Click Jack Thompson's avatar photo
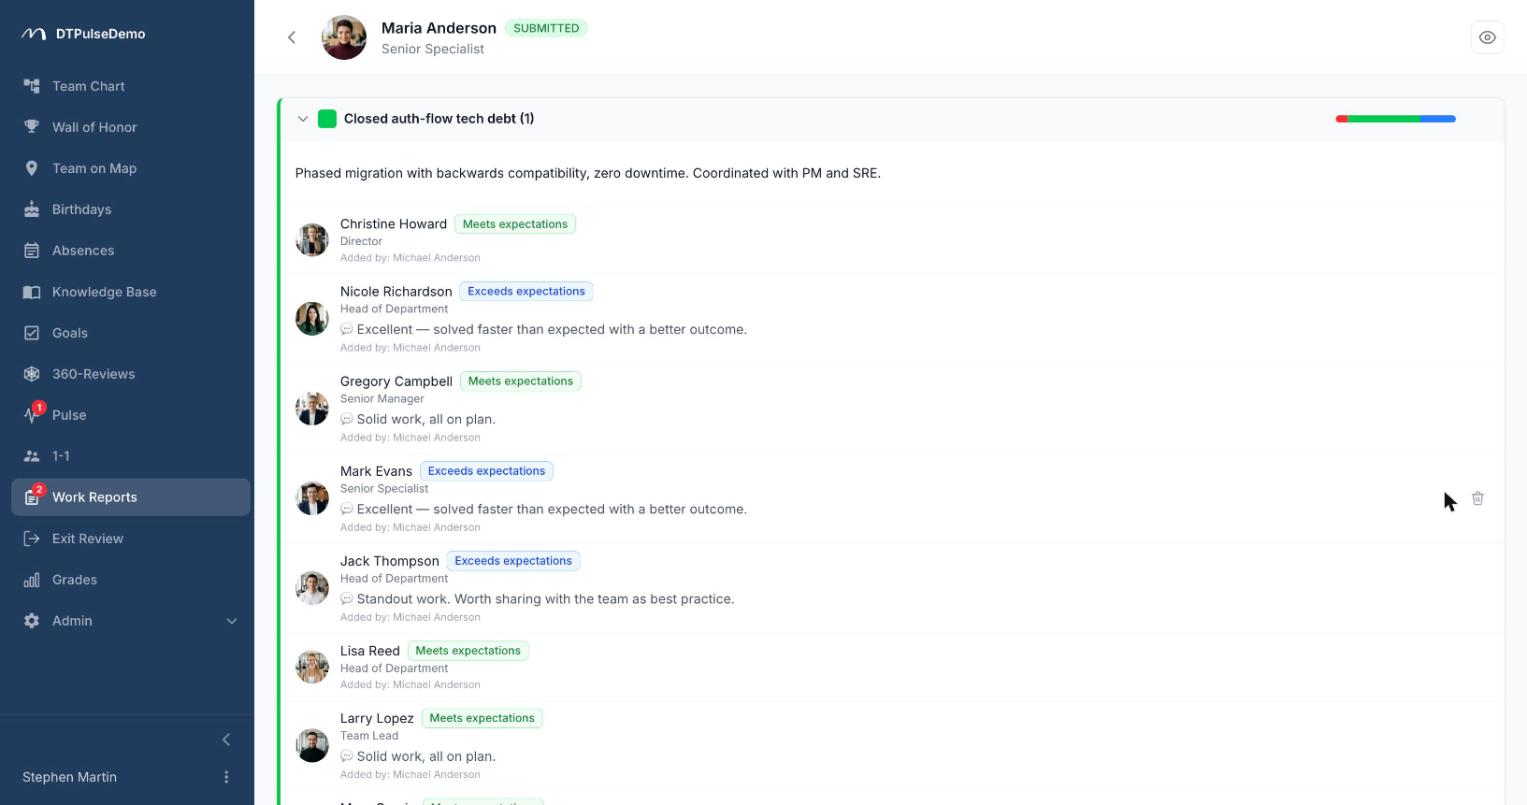 [312, 588]
